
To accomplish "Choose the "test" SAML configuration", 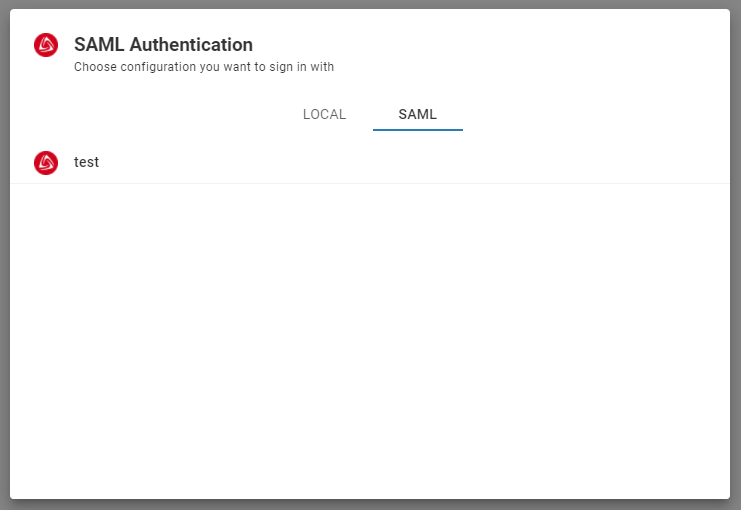I will (x=370, y=163).
